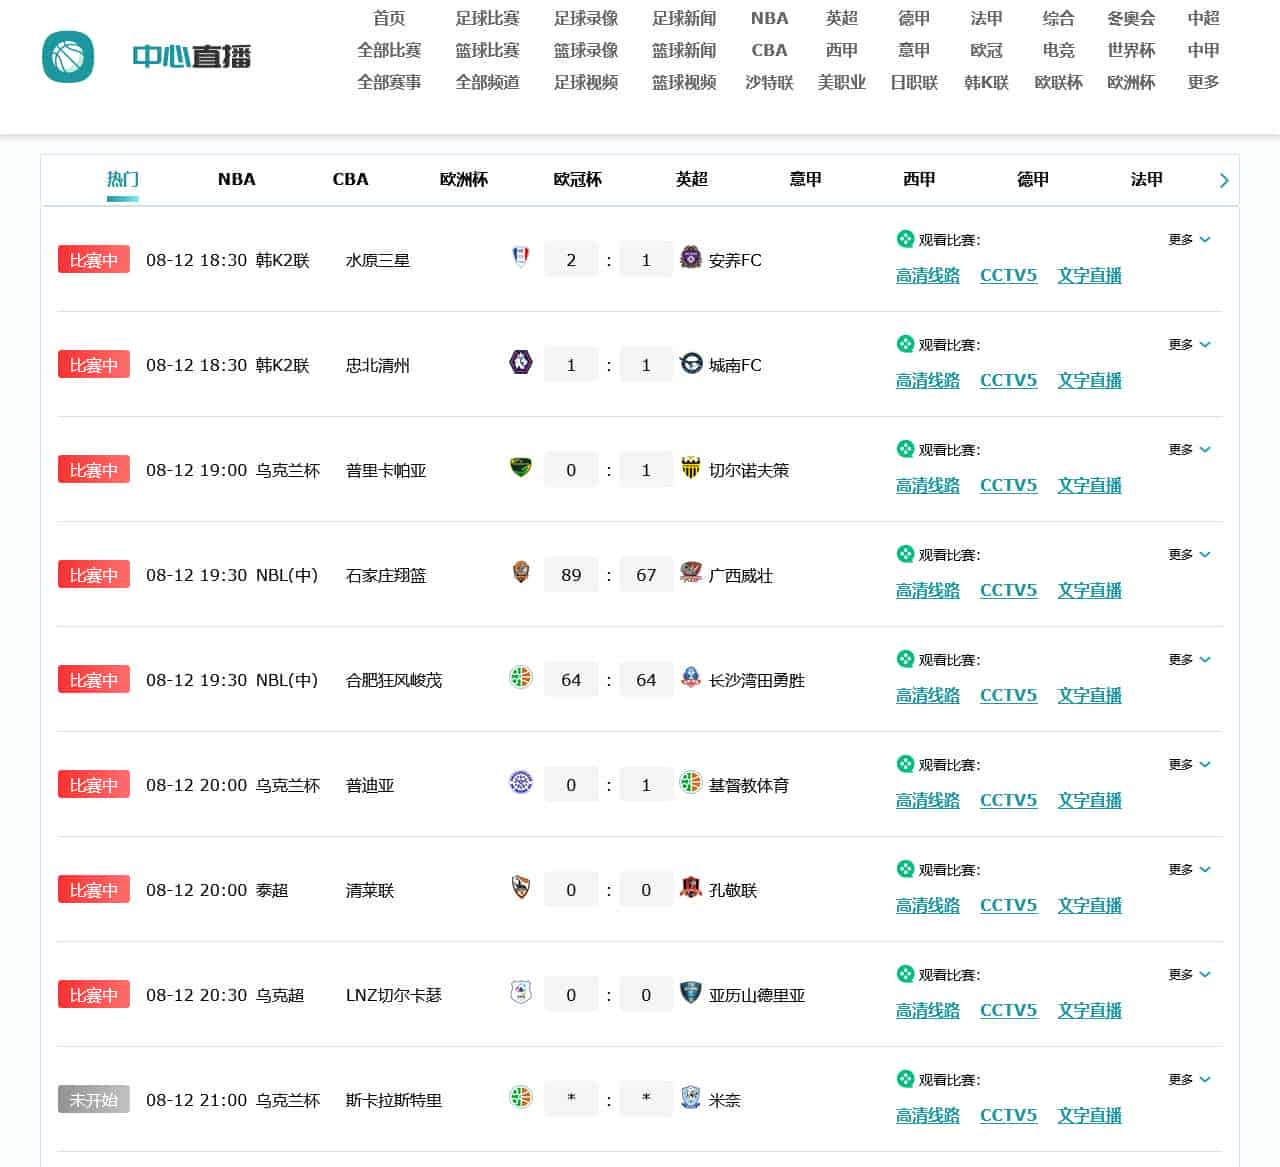The image size is (1280, 1167).
Task: Click watch-match icon in 斯卡拉斯特里 row
Action: click(905, 1079)
